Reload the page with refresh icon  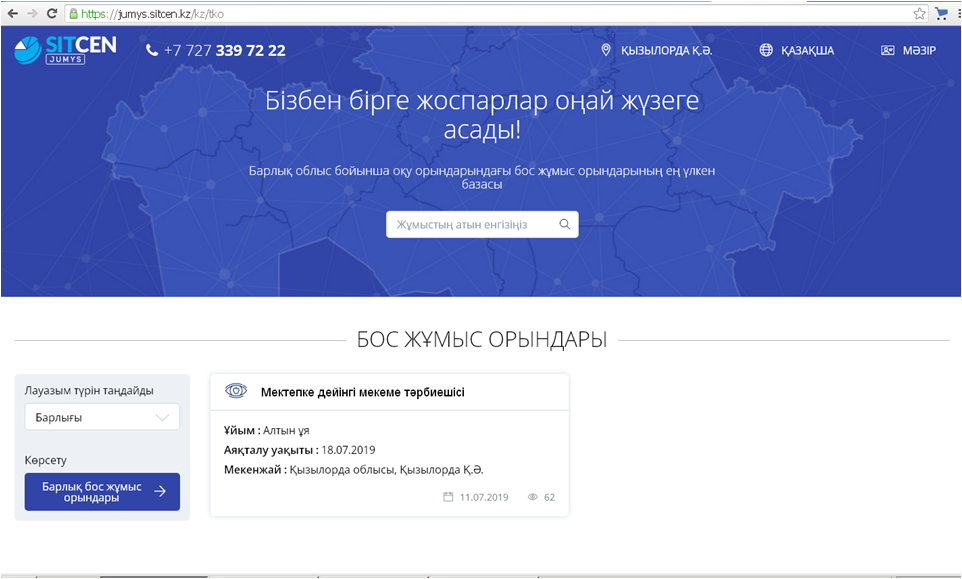coord(52,13)
